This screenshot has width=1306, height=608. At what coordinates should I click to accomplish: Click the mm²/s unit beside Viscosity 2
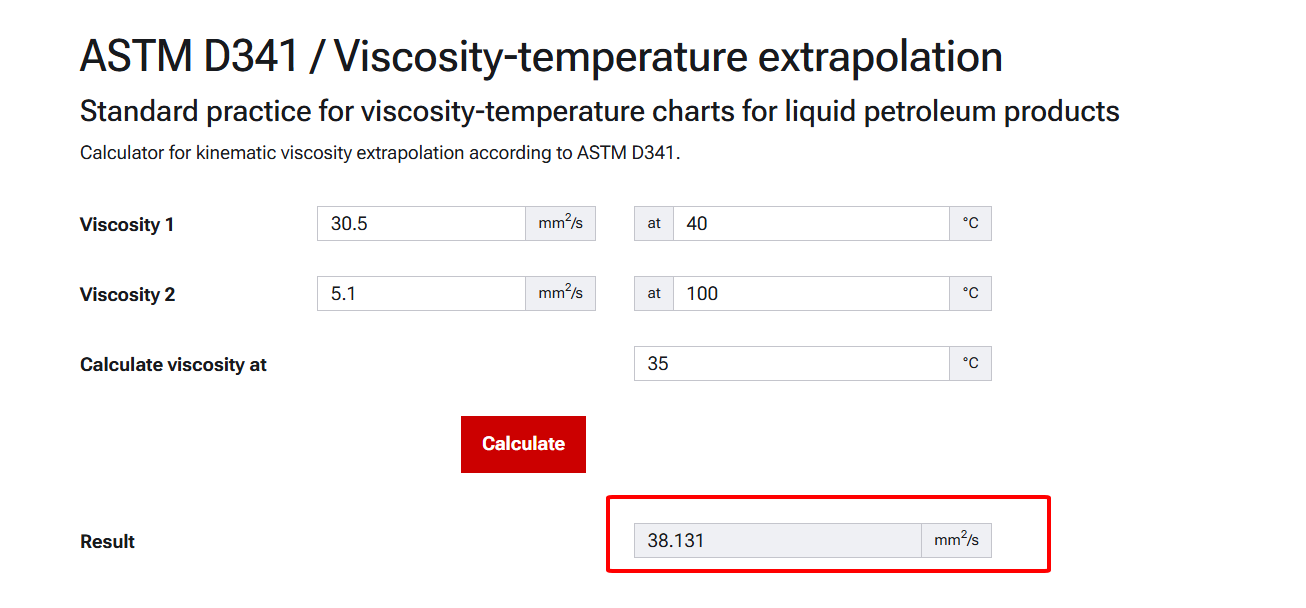560,294
